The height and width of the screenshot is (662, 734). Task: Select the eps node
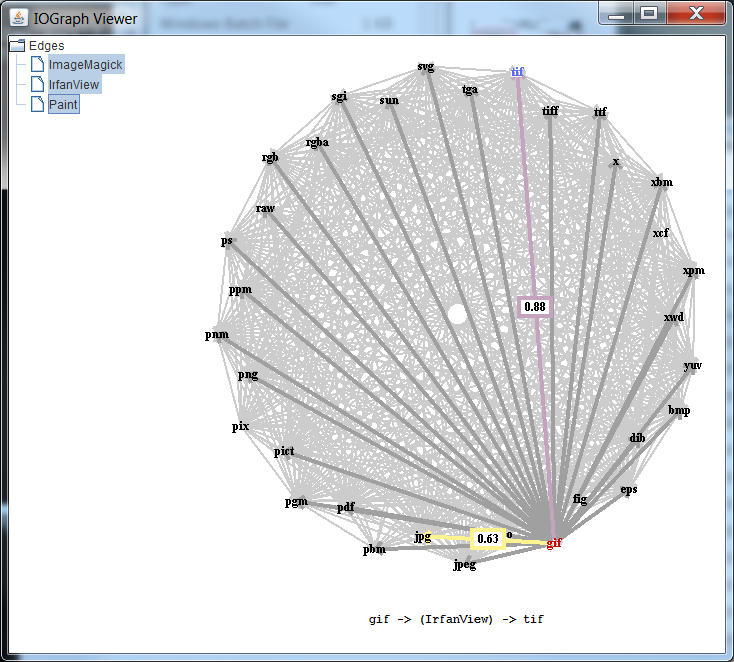click(629, 490)
